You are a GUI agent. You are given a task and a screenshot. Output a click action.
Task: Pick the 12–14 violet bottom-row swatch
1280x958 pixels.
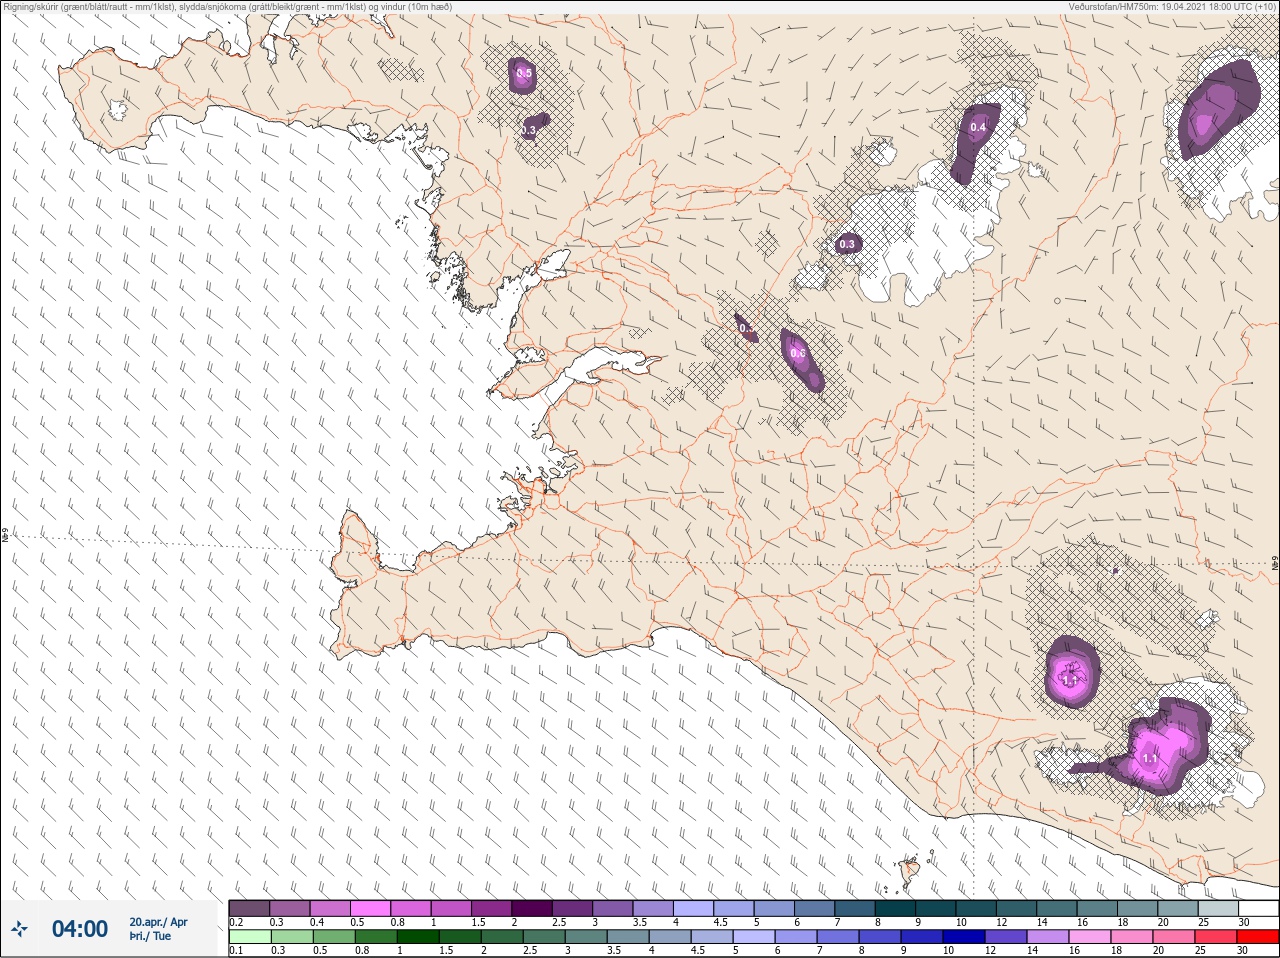point(1006,937)
